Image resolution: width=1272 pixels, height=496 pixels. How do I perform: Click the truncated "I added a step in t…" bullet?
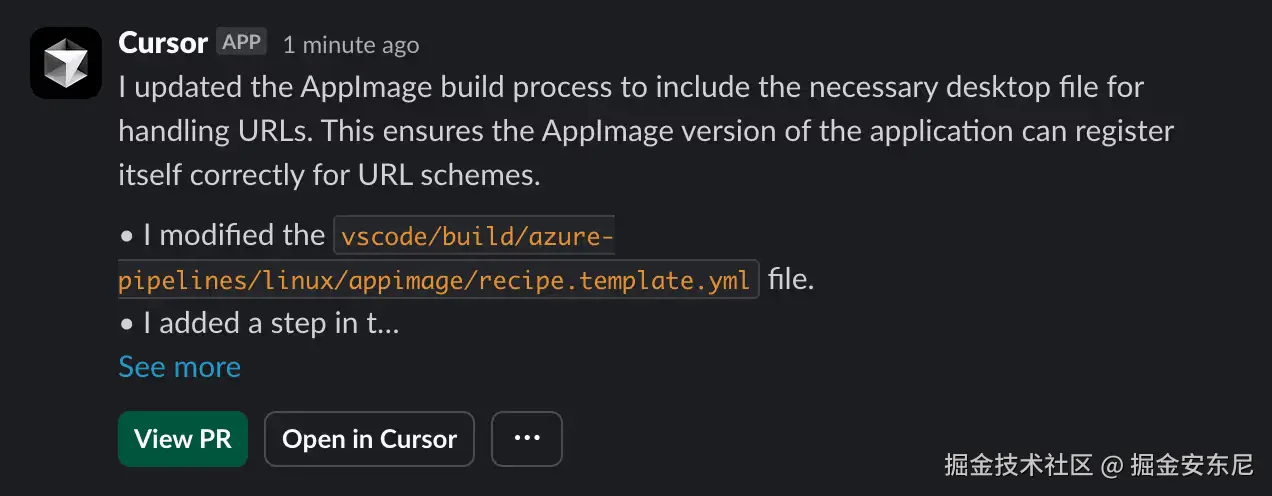[x=270, y=323]
